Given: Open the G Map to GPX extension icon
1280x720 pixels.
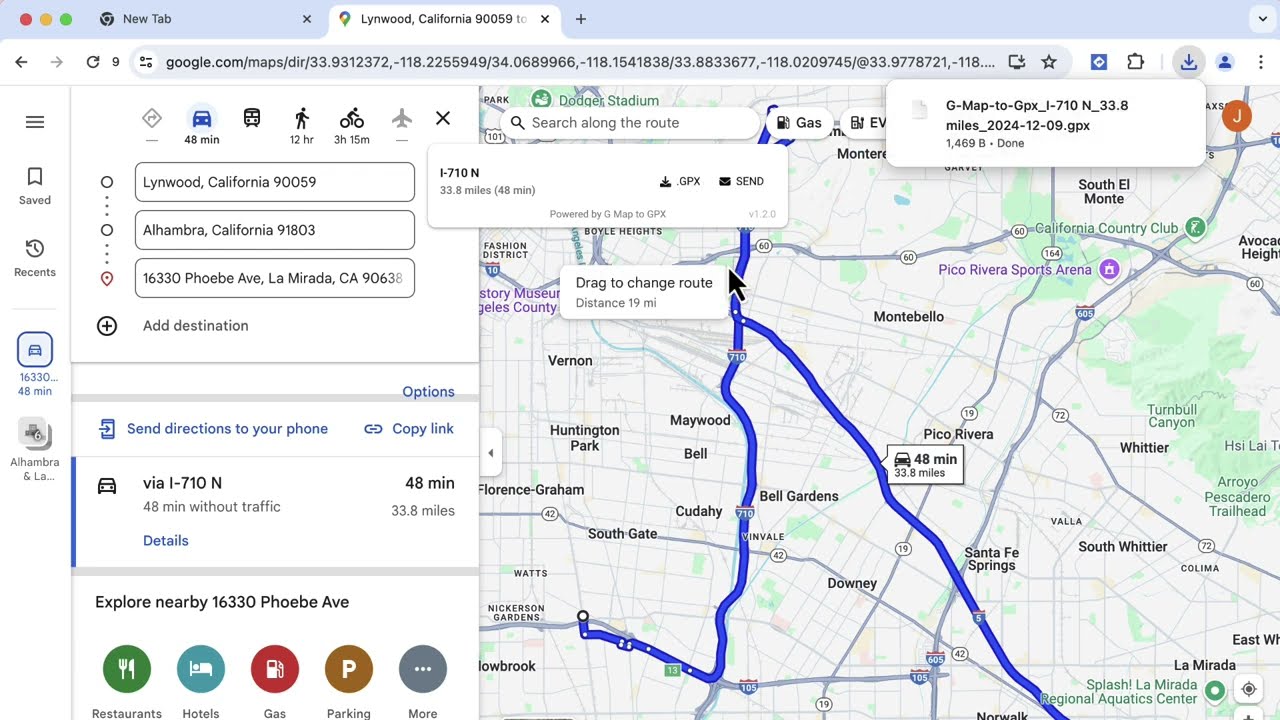Looking at the screenshot, I should click(x=1099, y=62).
